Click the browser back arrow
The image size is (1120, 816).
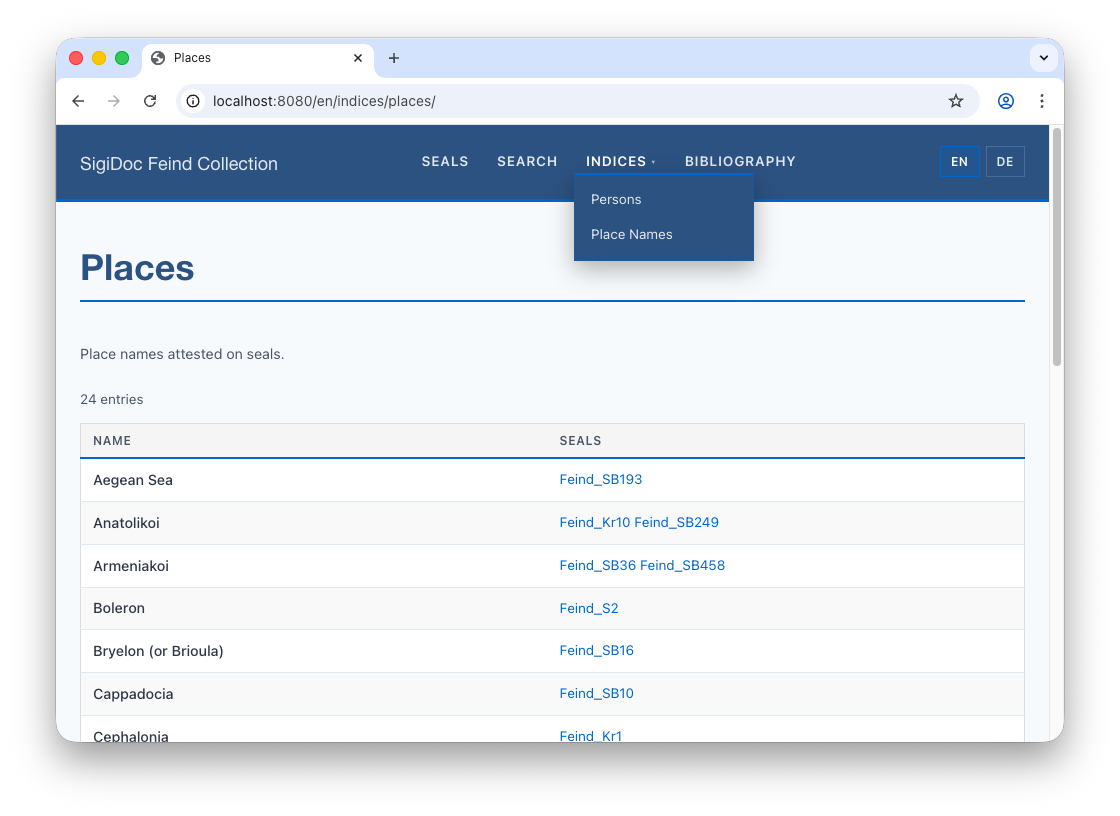pyautogui.click(x=78, y=101)
